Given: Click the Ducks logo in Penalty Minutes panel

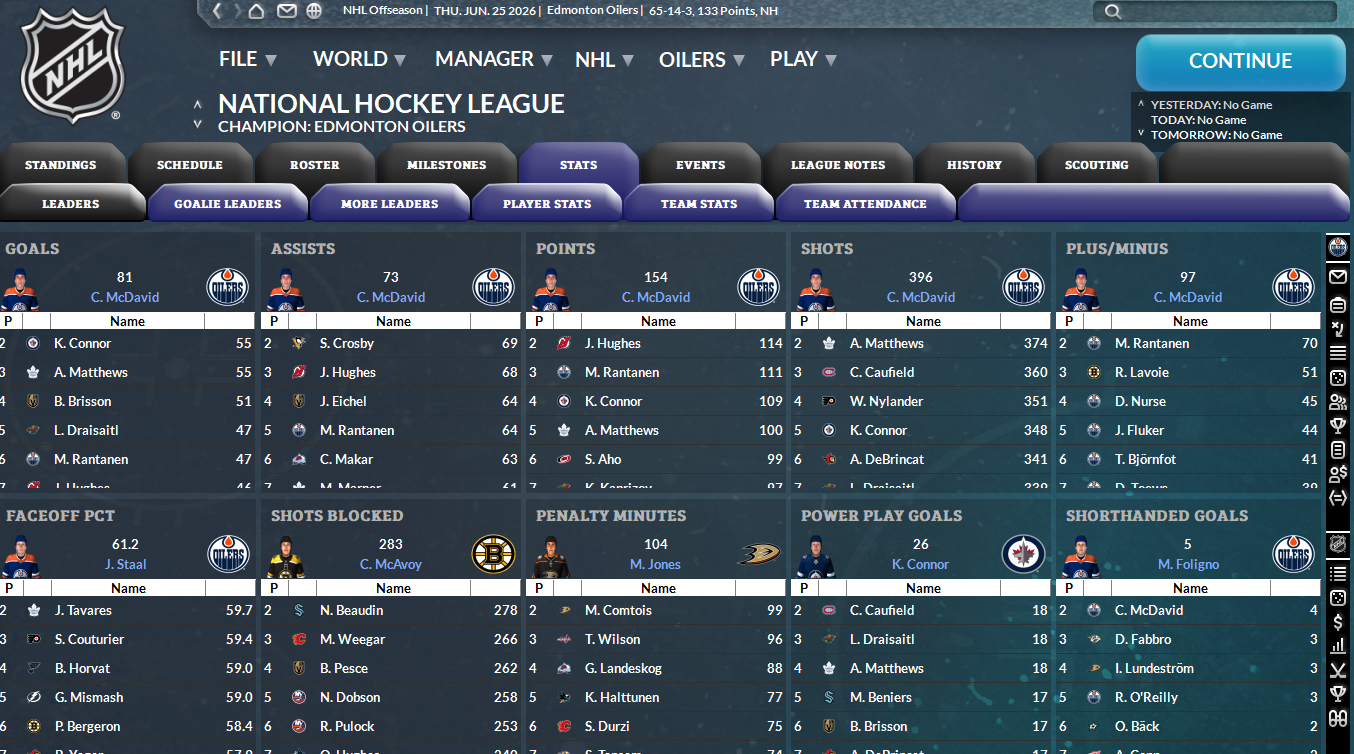Looking at the screenshot, I should (759, 554).
